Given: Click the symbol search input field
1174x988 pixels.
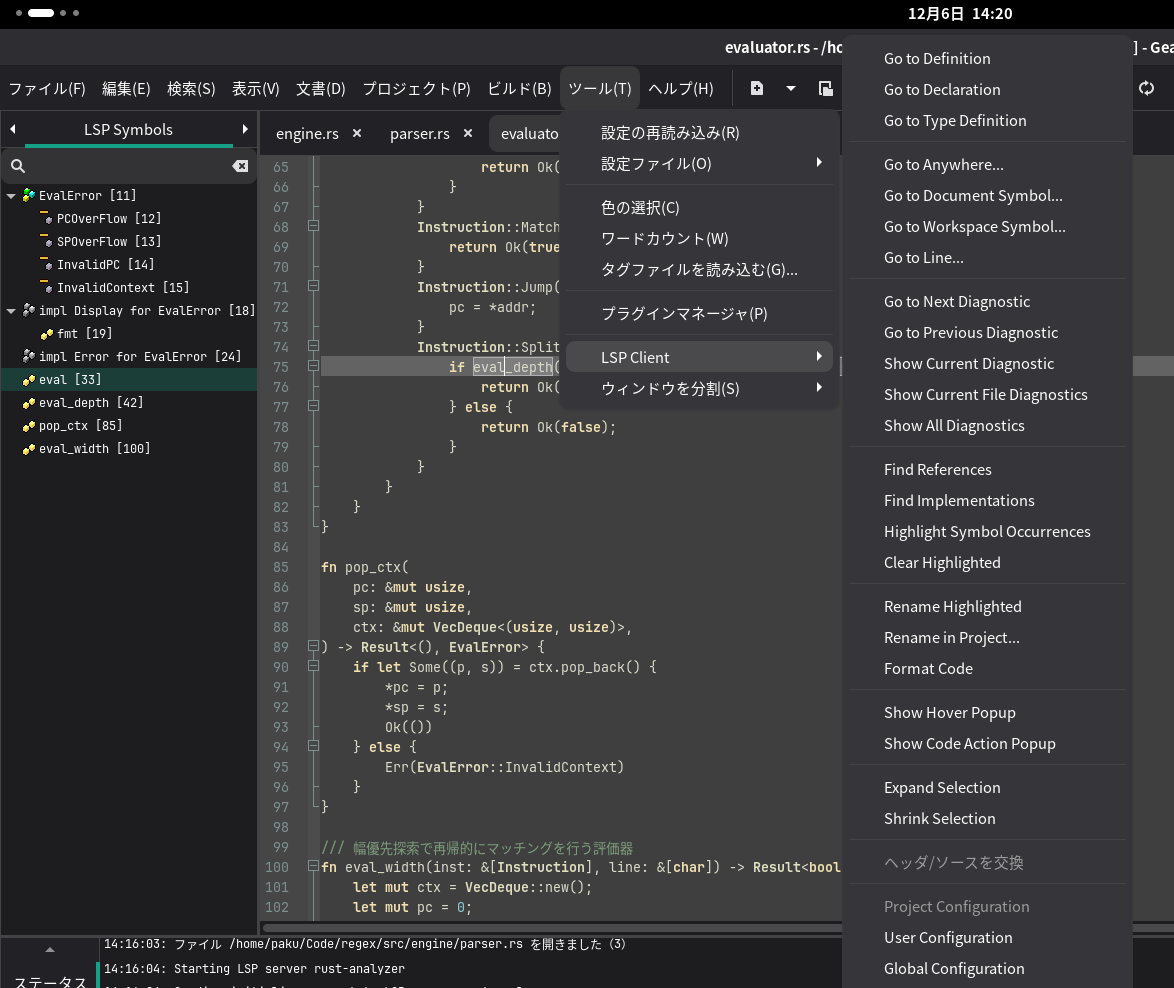Looking at the screenshot, I should (125, 166).
